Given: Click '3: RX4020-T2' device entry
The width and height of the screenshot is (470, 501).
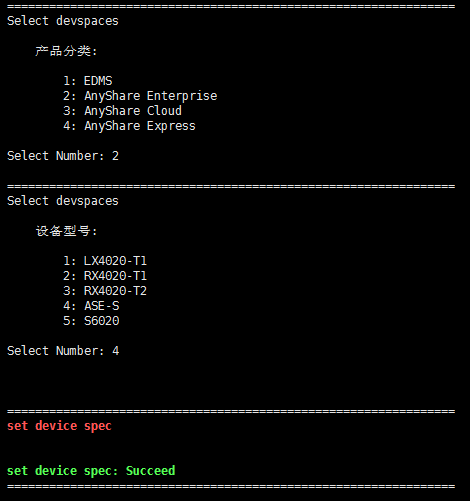Looking at the screenshot, I should [105, 291].
